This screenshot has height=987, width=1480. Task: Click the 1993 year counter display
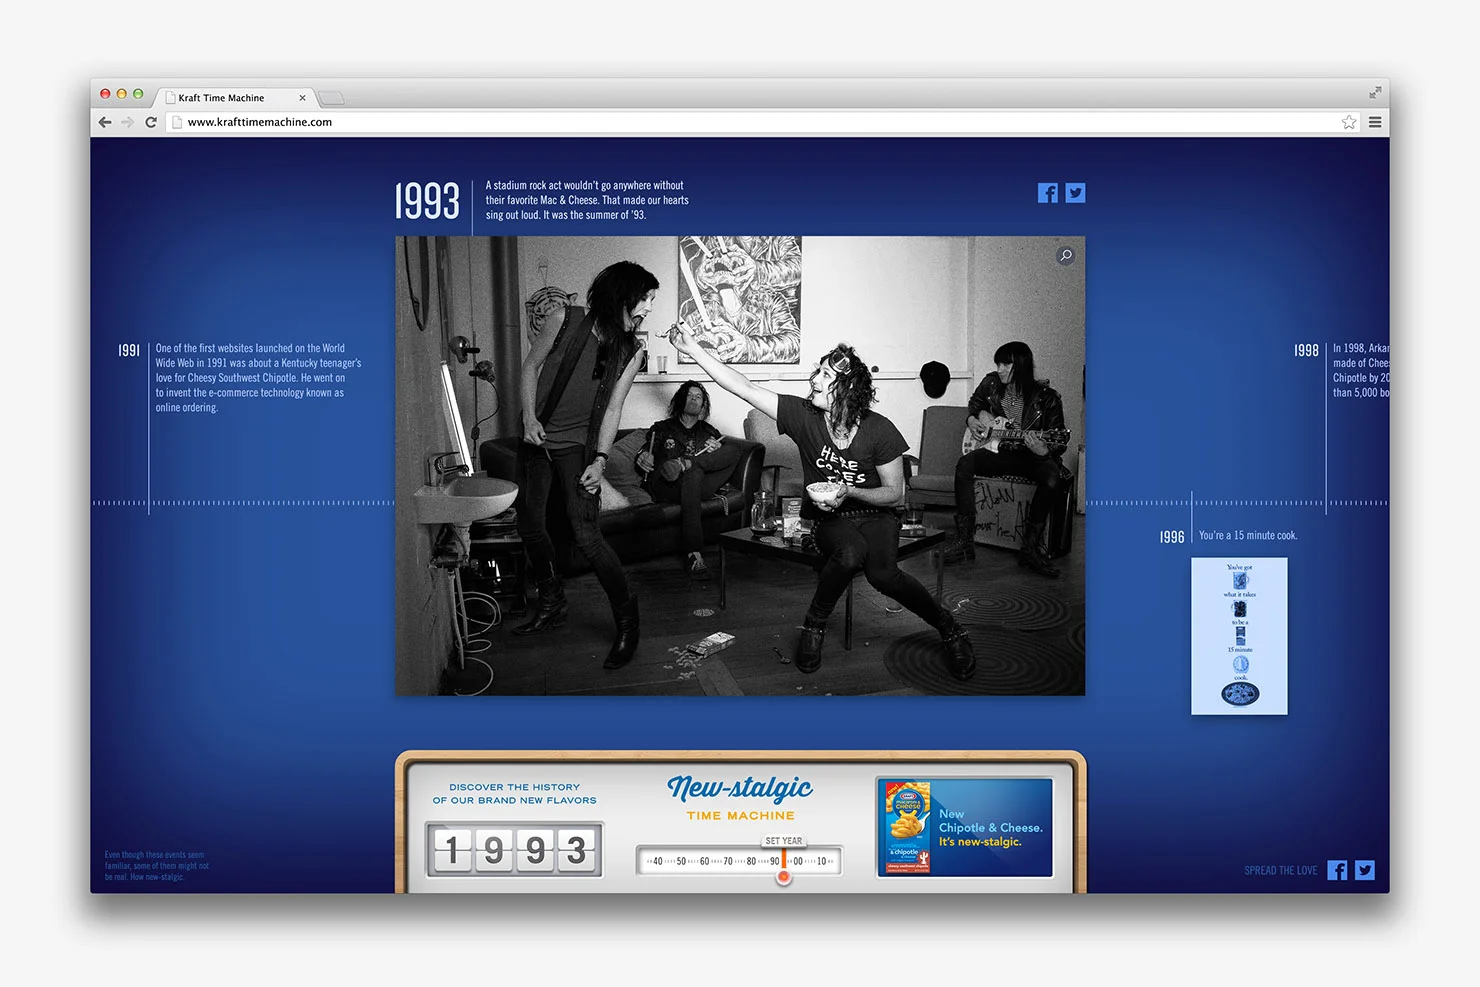515,850
